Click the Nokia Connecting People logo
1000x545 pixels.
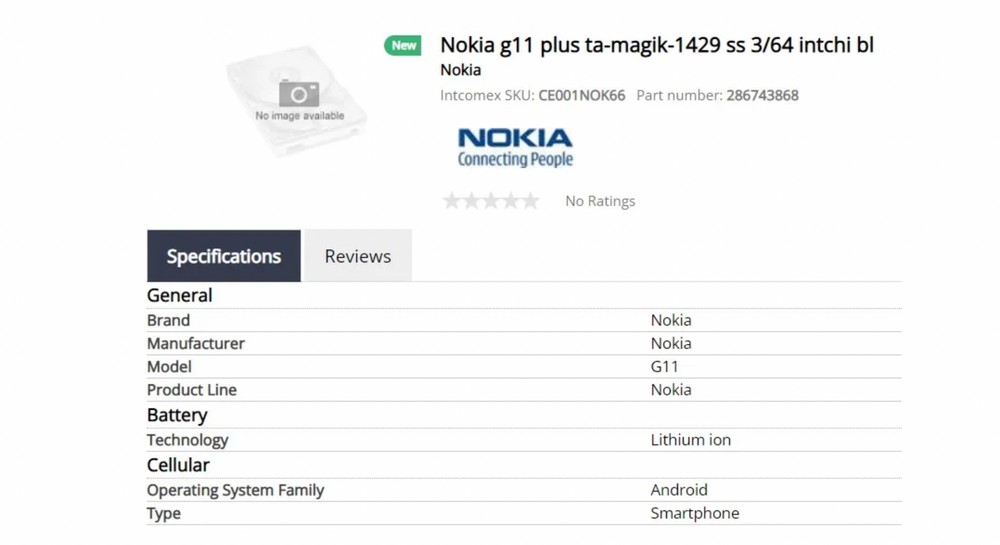click(515, 147)
